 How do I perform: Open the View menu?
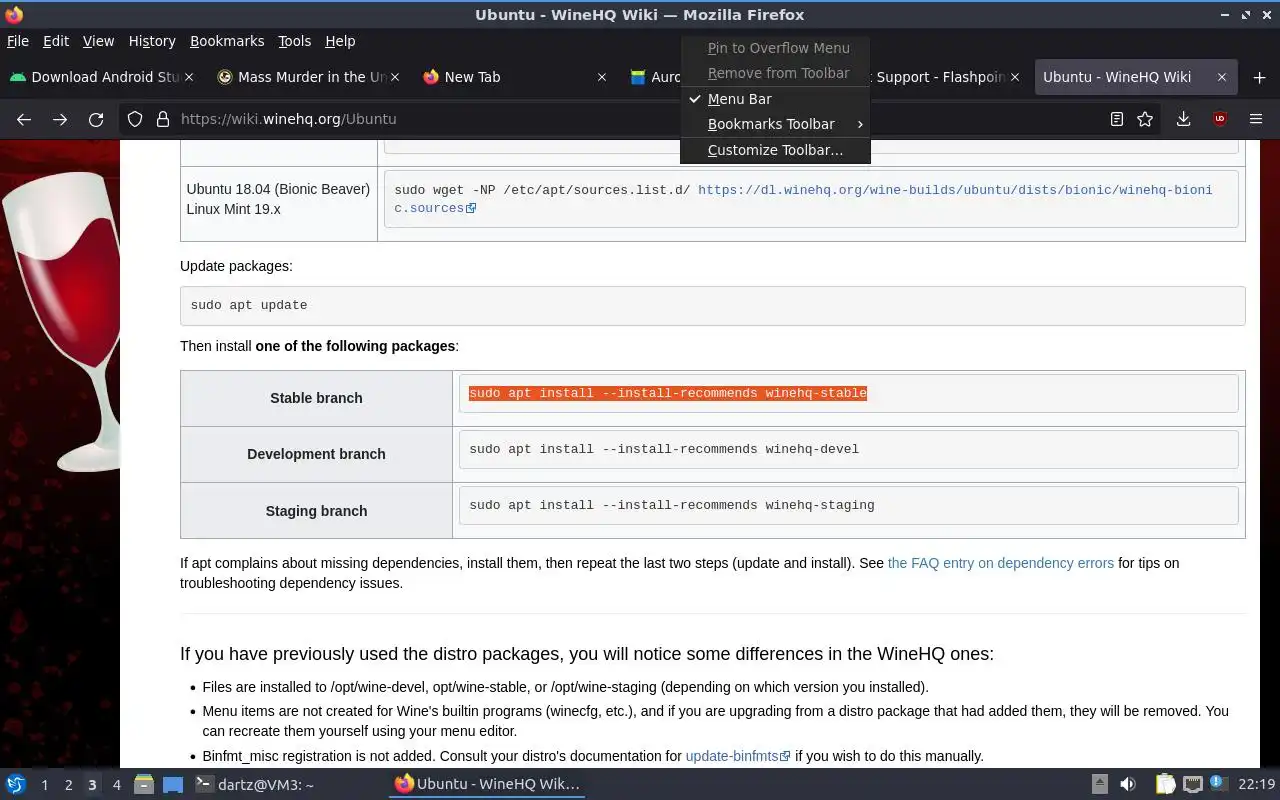pos(98,41)
